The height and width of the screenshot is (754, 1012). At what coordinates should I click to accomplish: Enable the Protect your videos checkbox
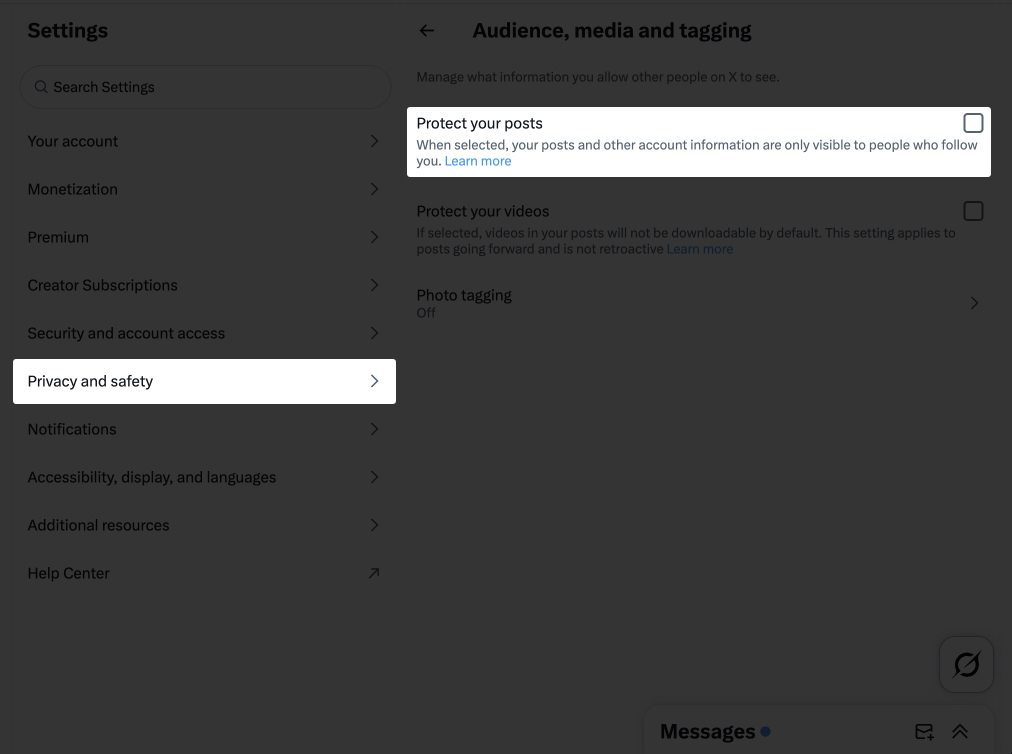(x=972, y=210)
